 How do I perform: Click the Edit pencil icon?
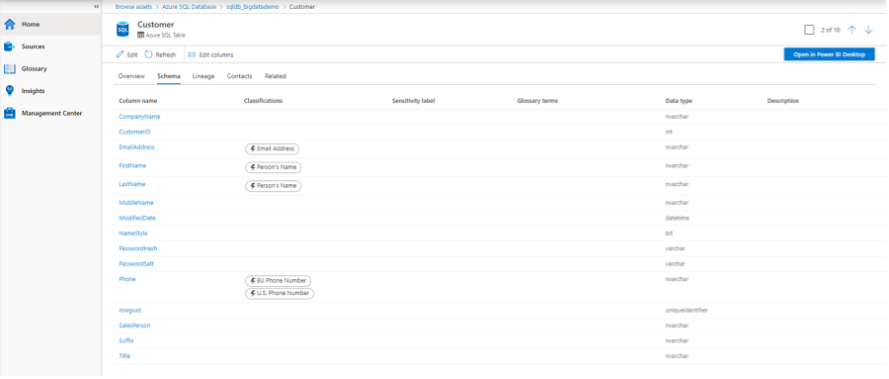(120, 55)
